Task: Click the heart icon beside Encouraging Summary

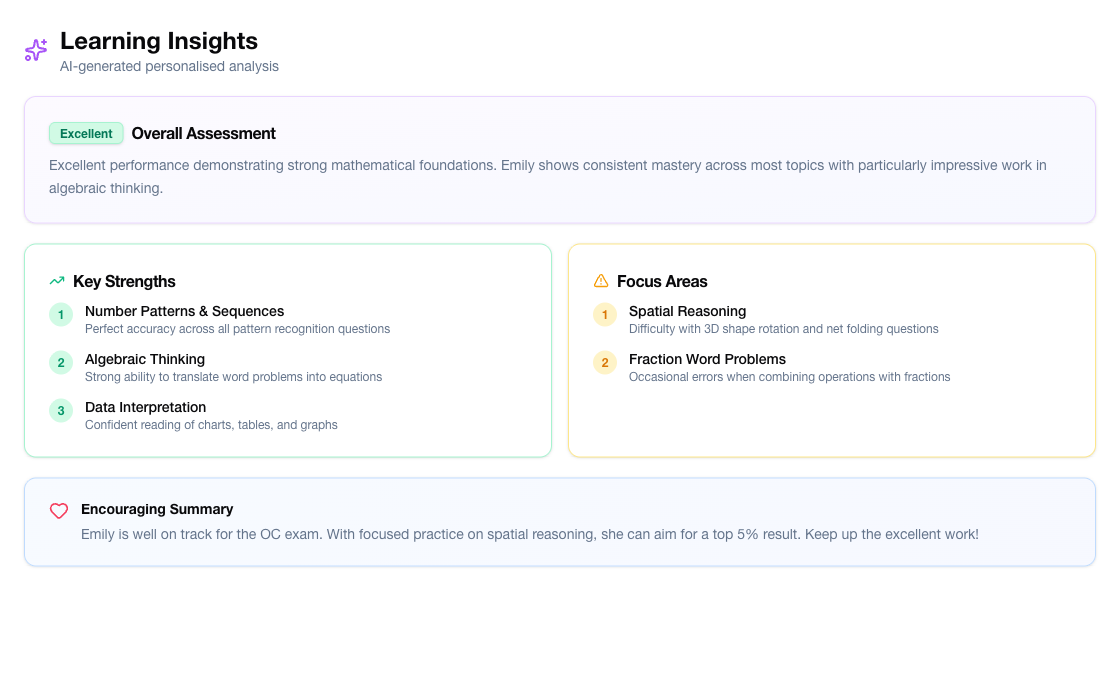Action: [x=58, y=511]
